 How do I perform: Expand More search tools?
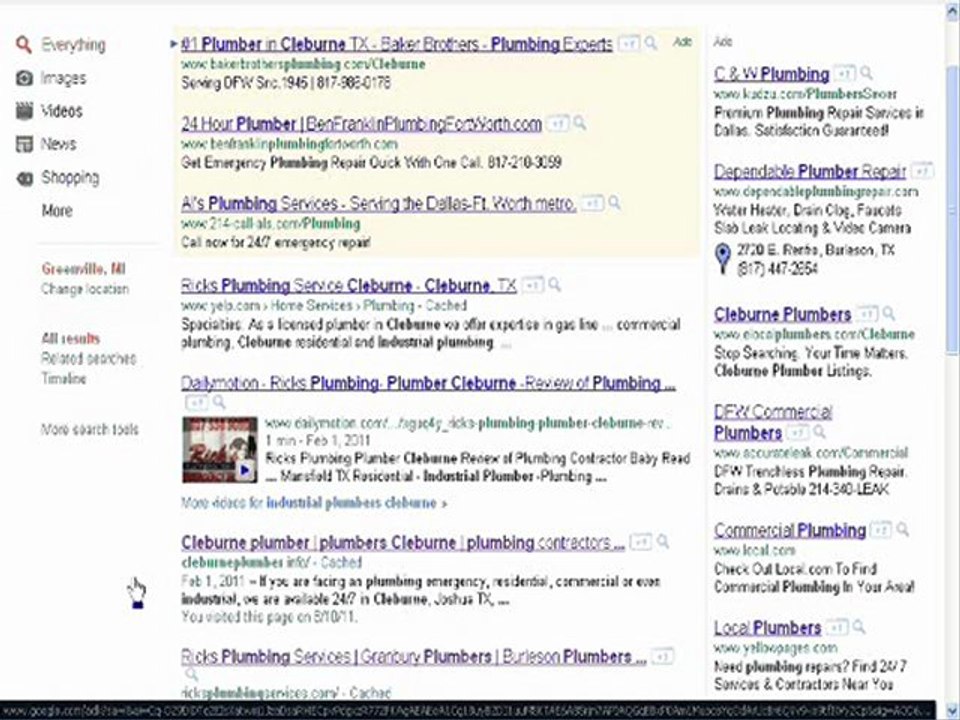click(x=89, y=429)
